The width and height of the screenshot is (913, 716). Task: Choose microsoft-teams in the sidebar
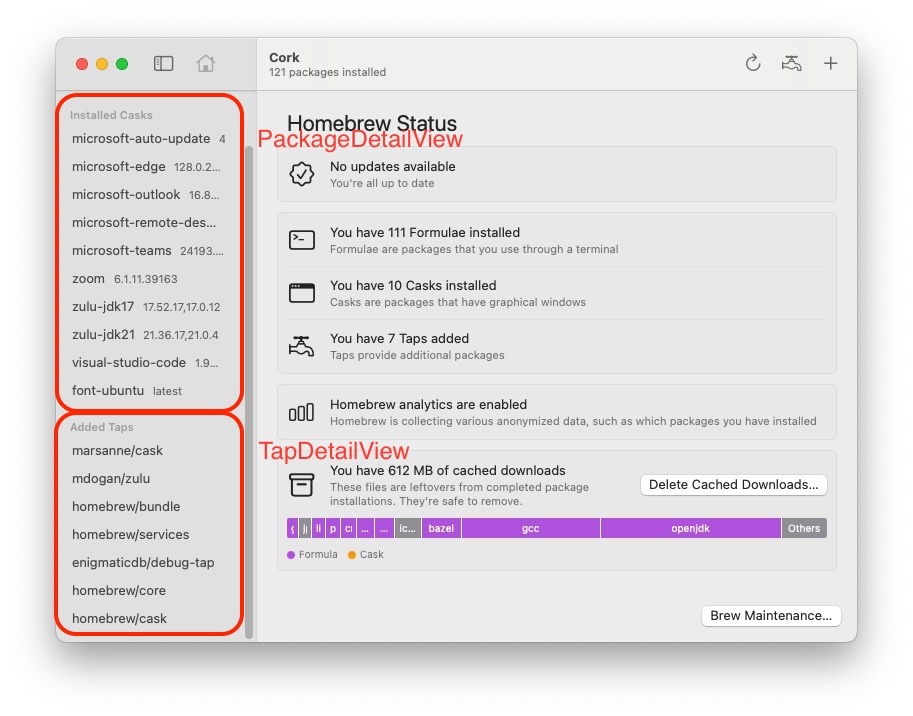coord(149,250)
